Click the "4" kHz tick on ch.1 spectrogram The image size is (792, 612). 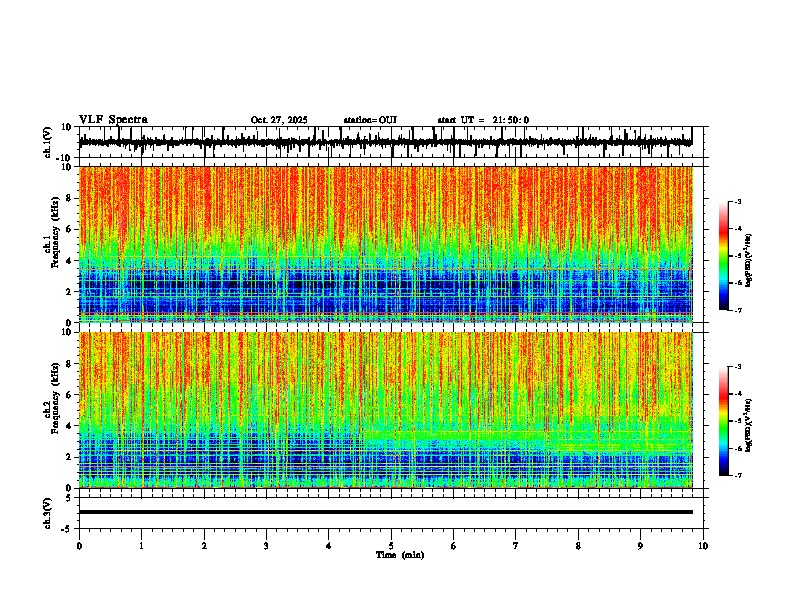70,261
